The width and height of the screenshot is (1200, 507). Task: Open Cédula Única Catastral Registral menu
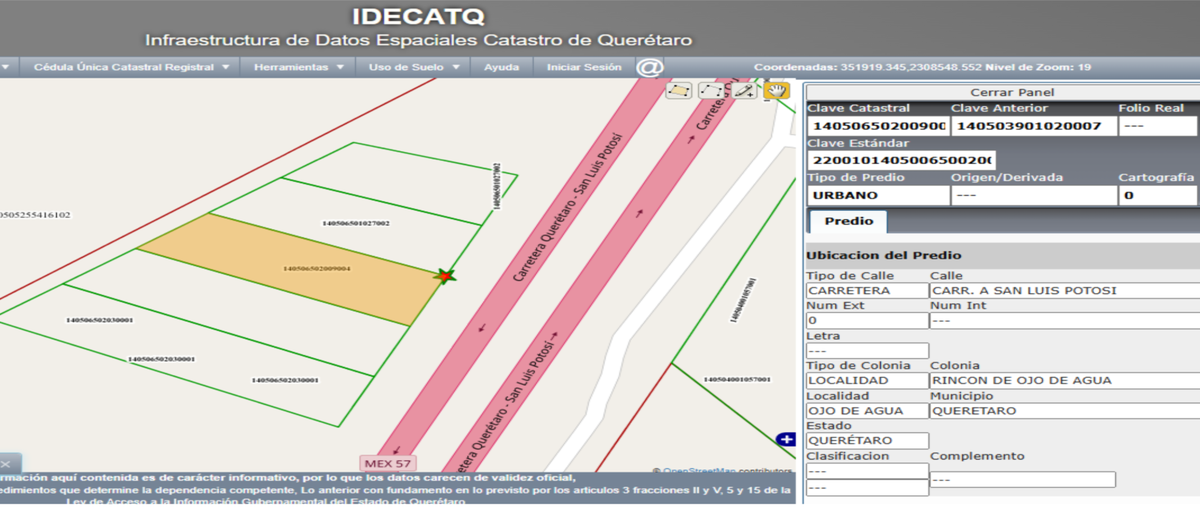point(132,67)
